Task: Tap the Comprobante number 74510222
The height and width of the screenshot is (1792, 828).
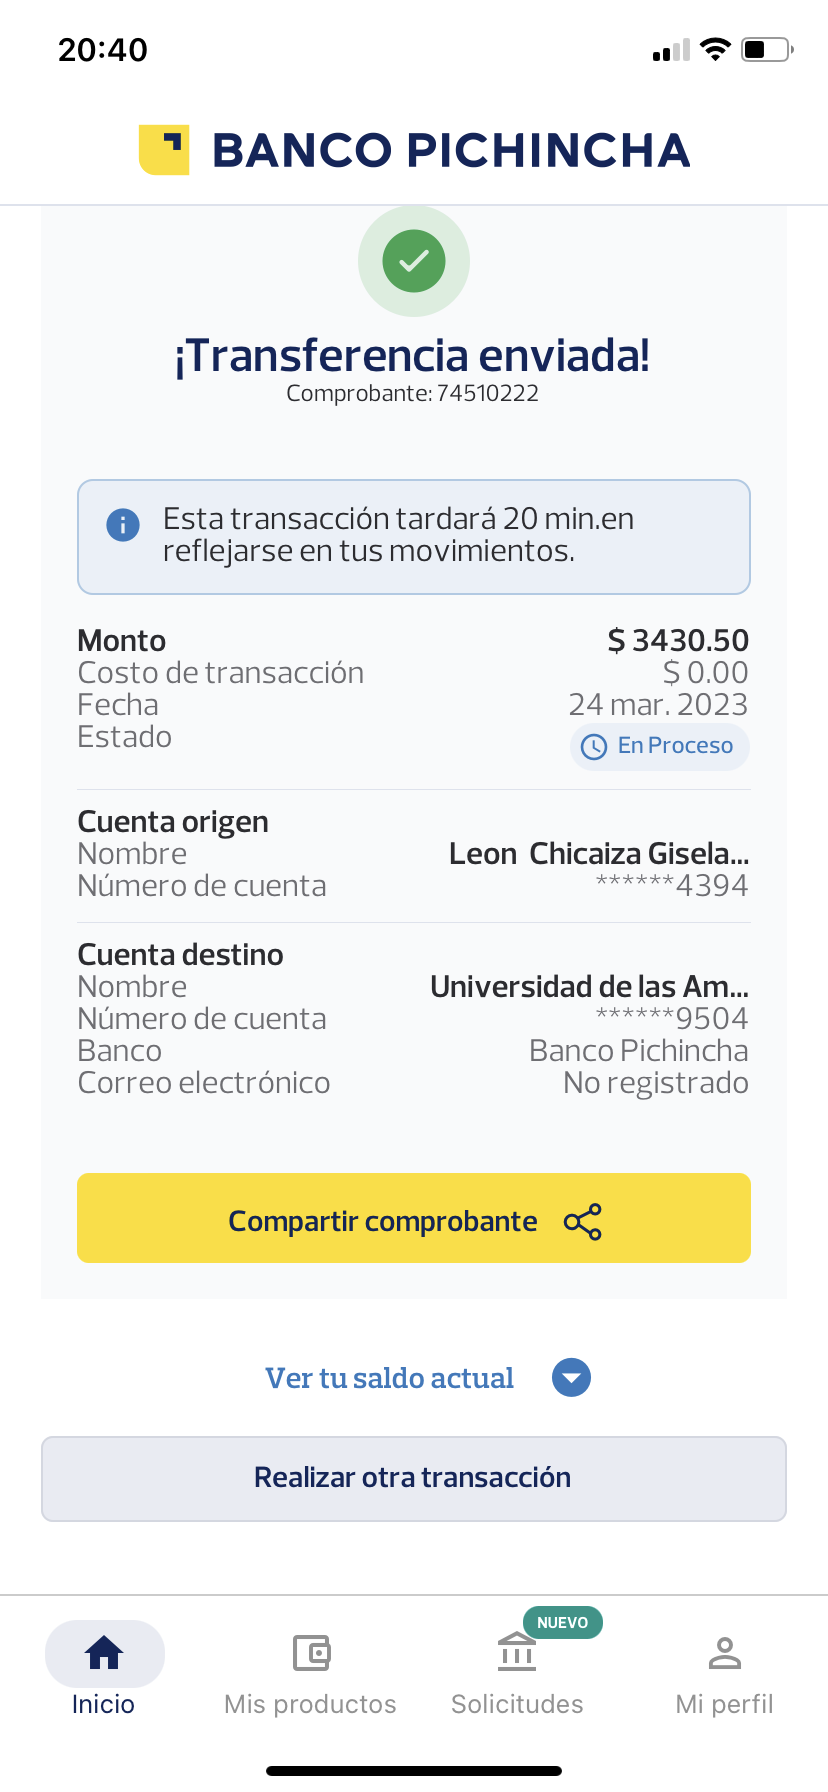Action: point(487,394)
